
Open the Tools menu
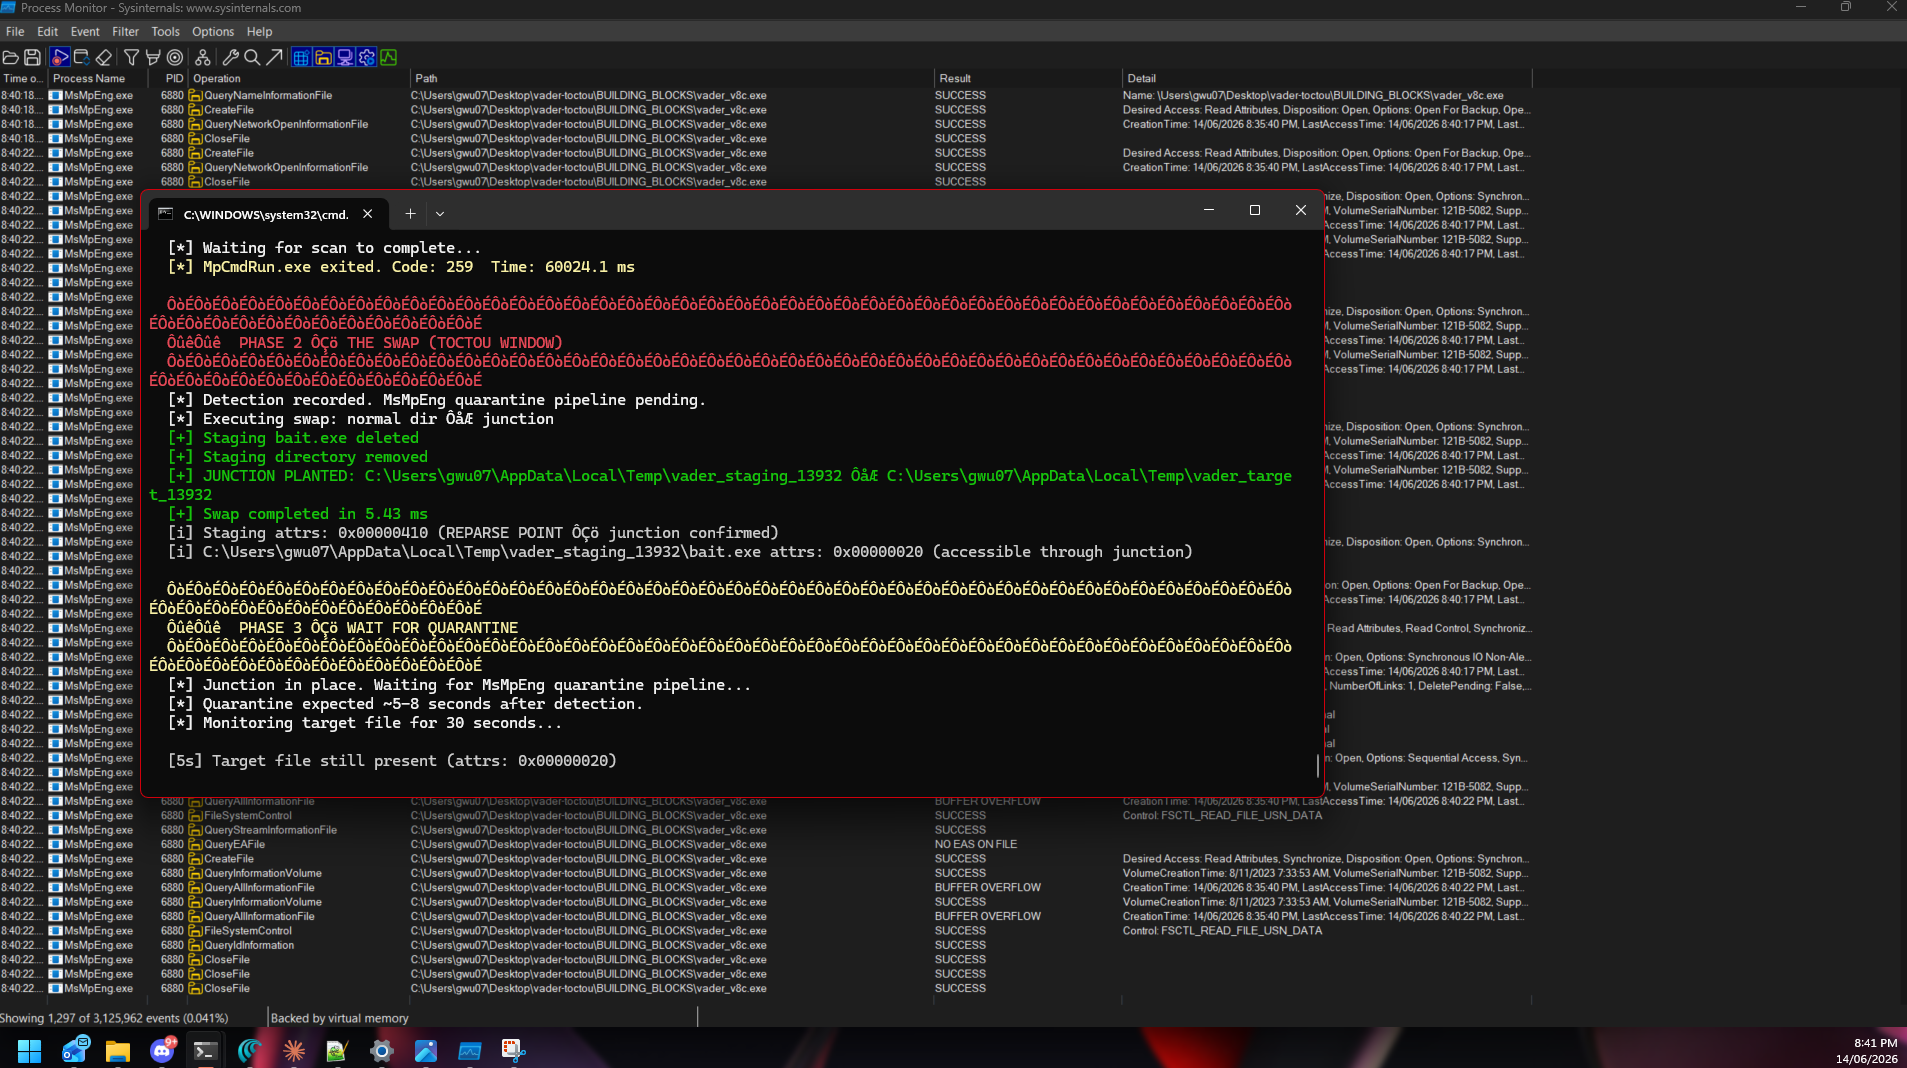click(165, 32)
